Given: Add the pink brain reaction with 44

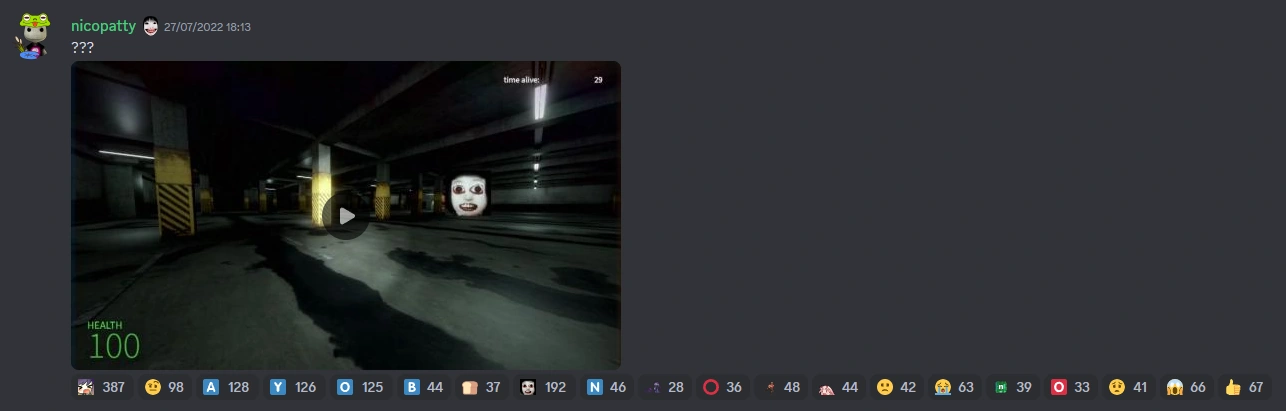Looking at the screenshot, I should 839,387.
